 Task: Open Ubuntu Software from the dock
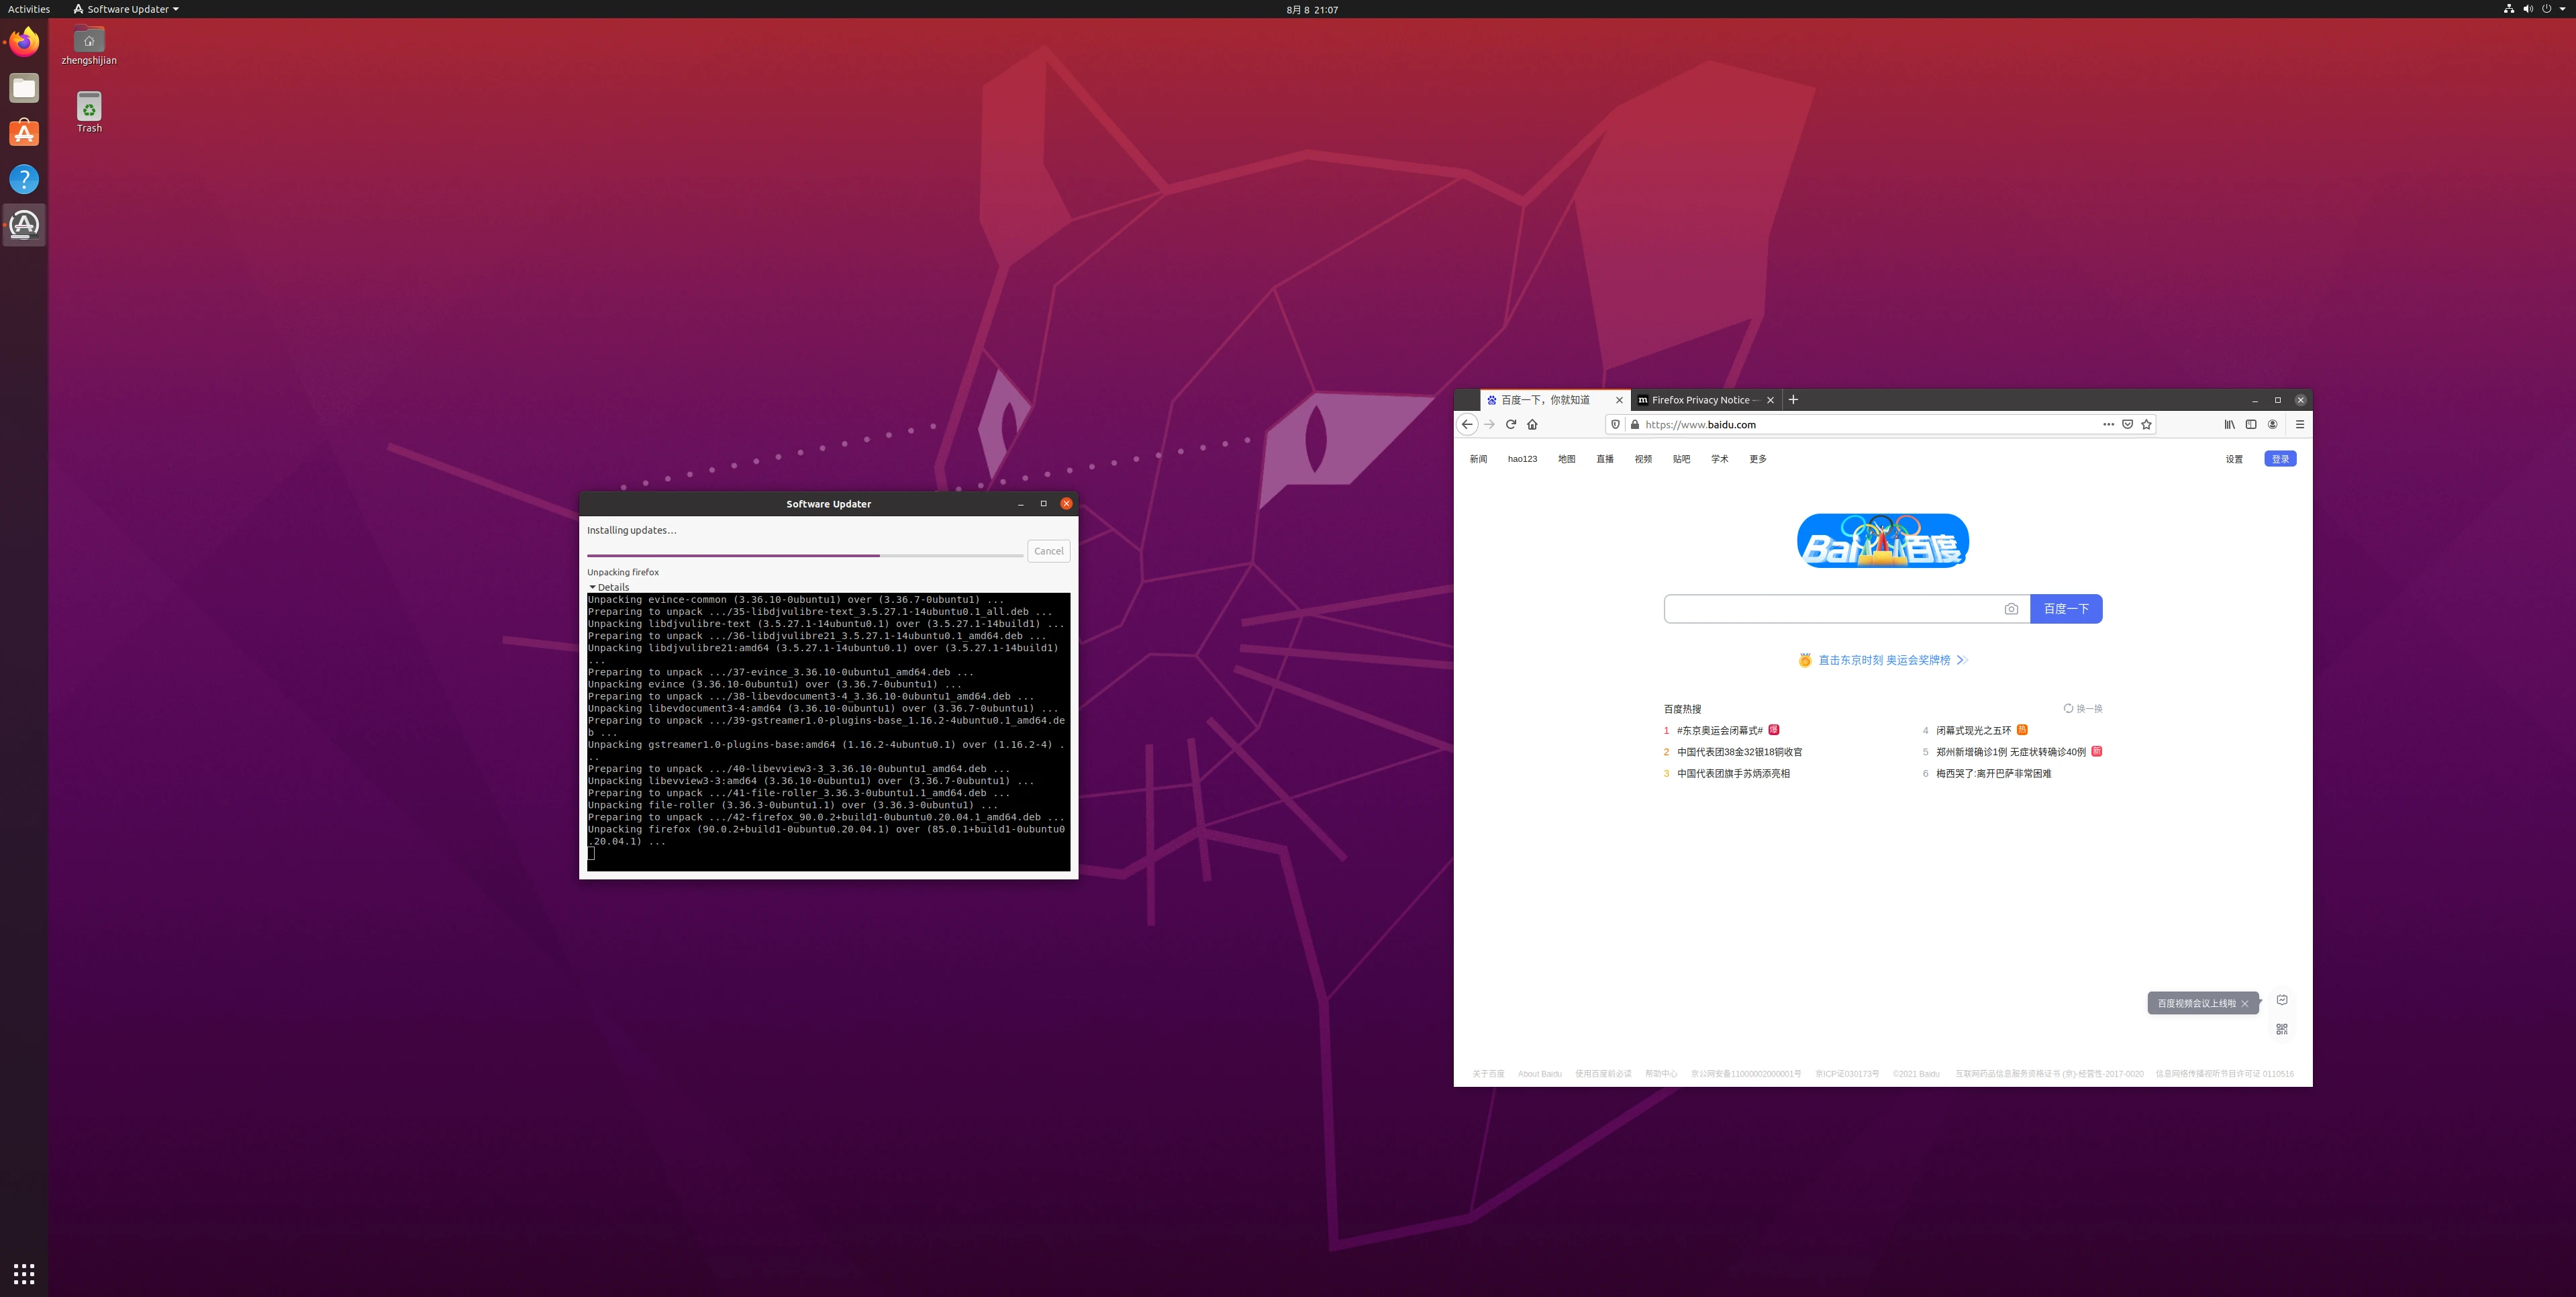click(x=24, y=134)
